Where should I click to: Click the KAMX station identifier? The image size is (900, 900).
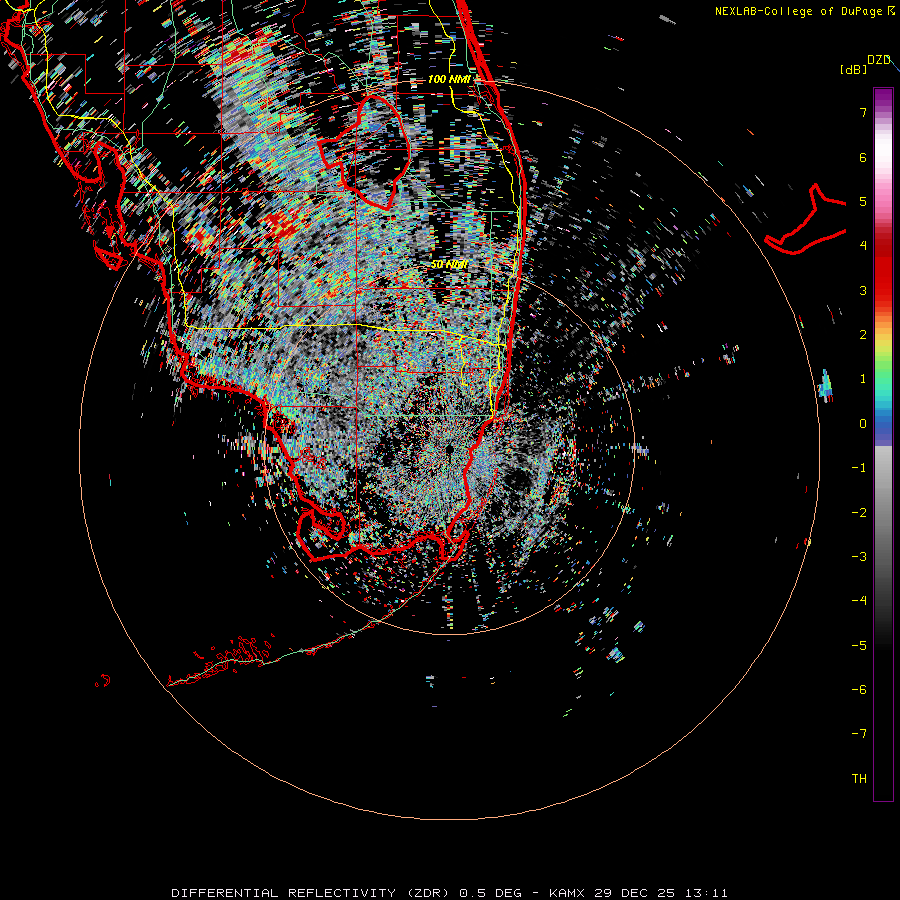[x=567, y=893]
